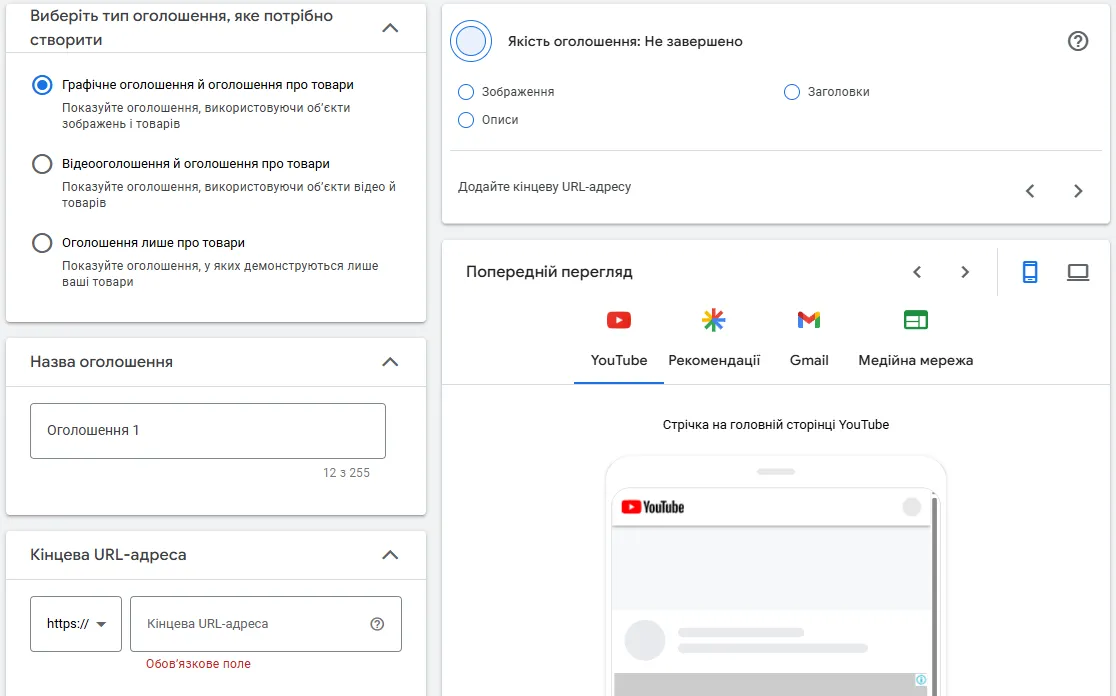Switch to the Рекомендації preview tab
Viewport: 1116px width, 696px height.
point(714,342)
